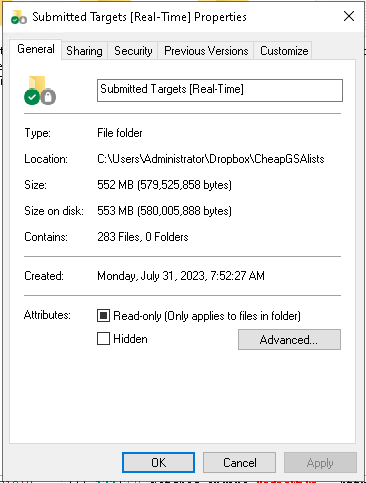Click the Location path text
The image size is (366, 483).
[x=211, y=159]
